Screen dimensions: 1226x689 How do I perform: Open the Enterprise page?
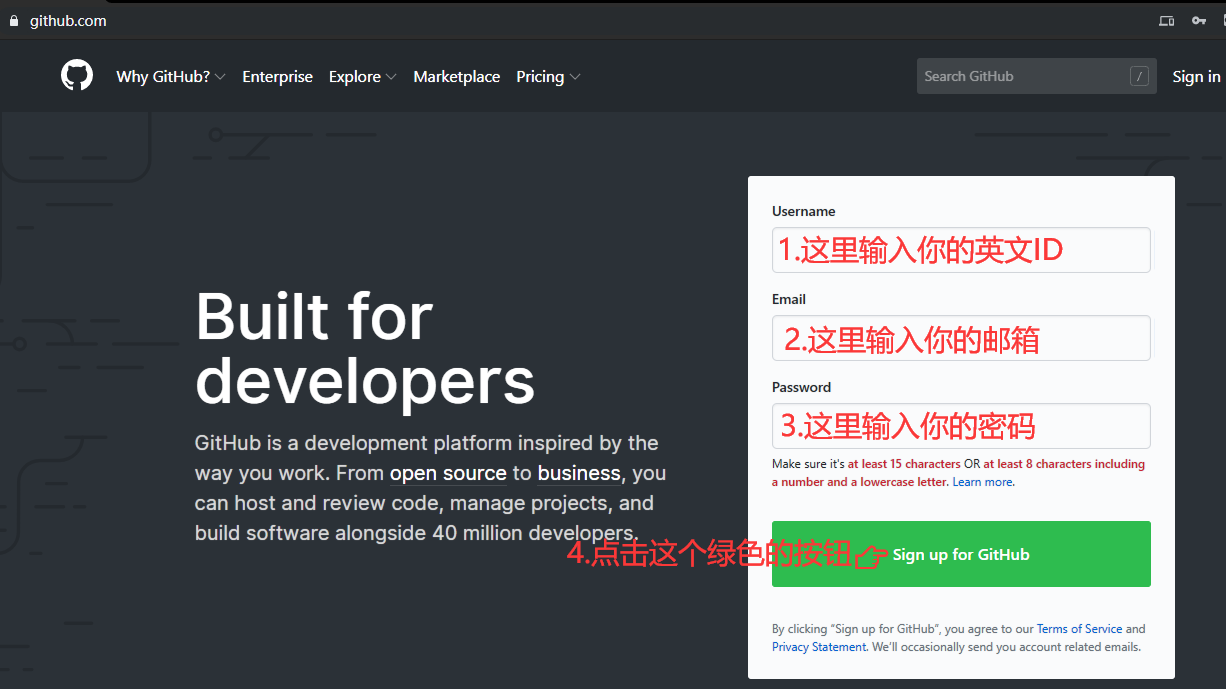tap(277, 77)
